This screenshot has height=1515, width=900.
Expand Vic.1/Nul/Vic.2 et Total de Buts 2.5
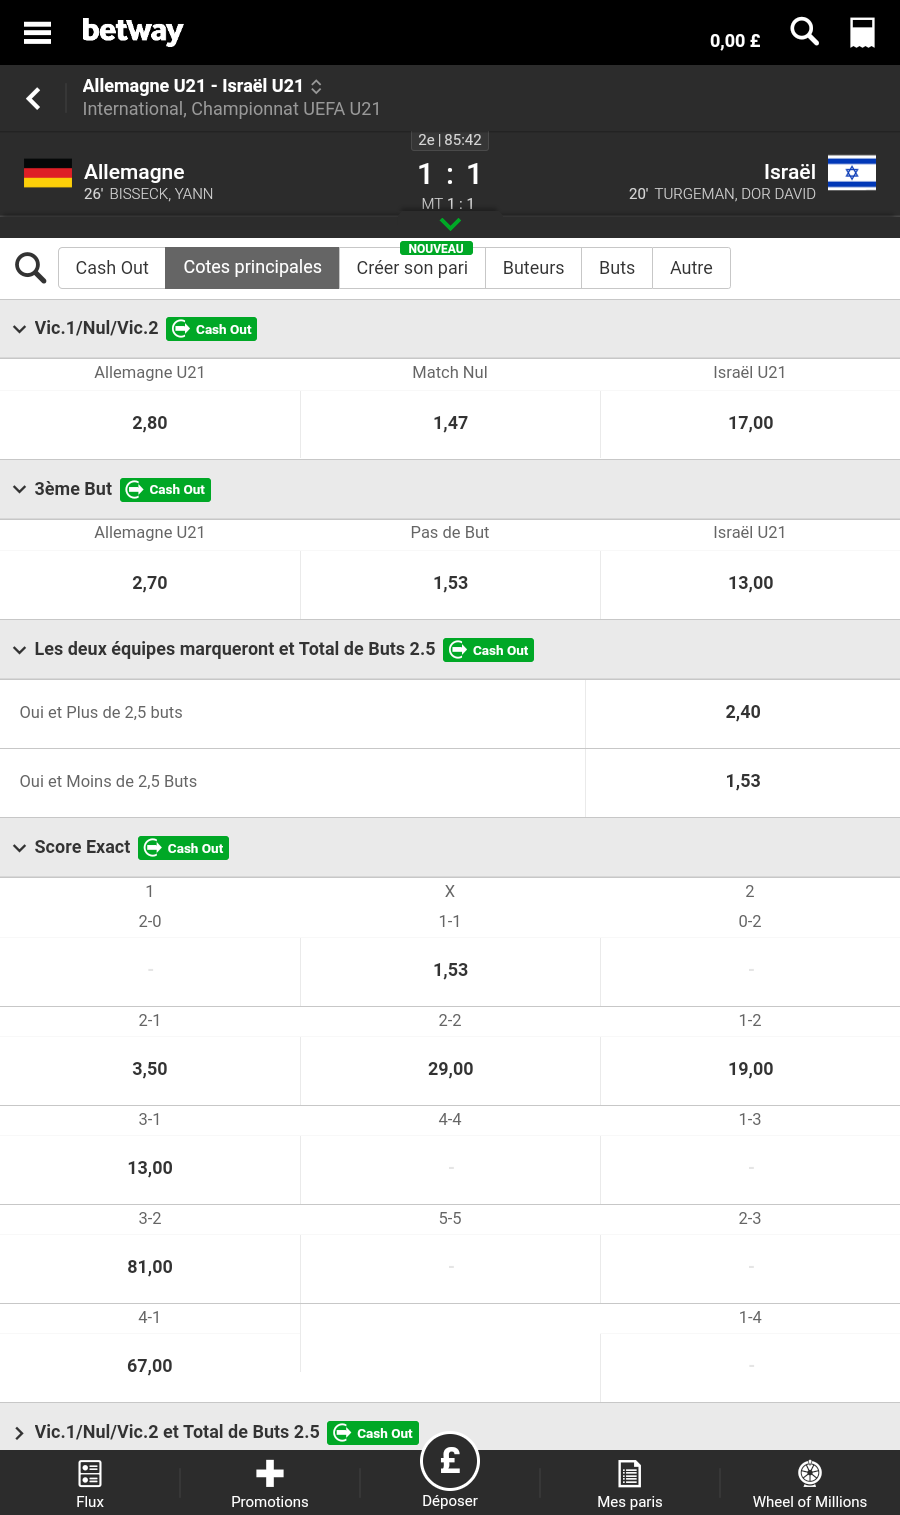pos(19,1433)
